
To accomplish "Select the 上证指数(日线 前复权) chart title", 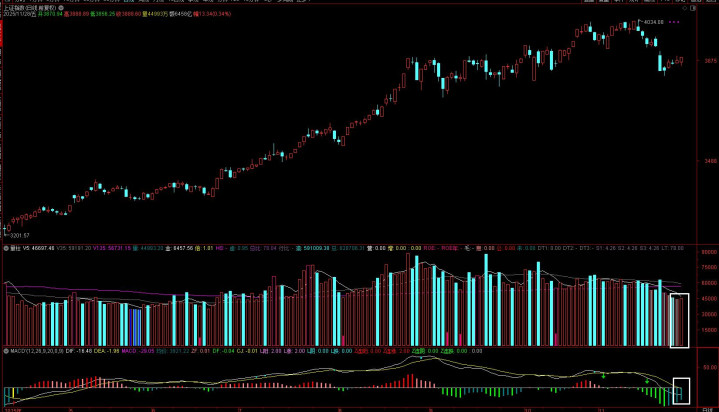I will tap(30, 8).
